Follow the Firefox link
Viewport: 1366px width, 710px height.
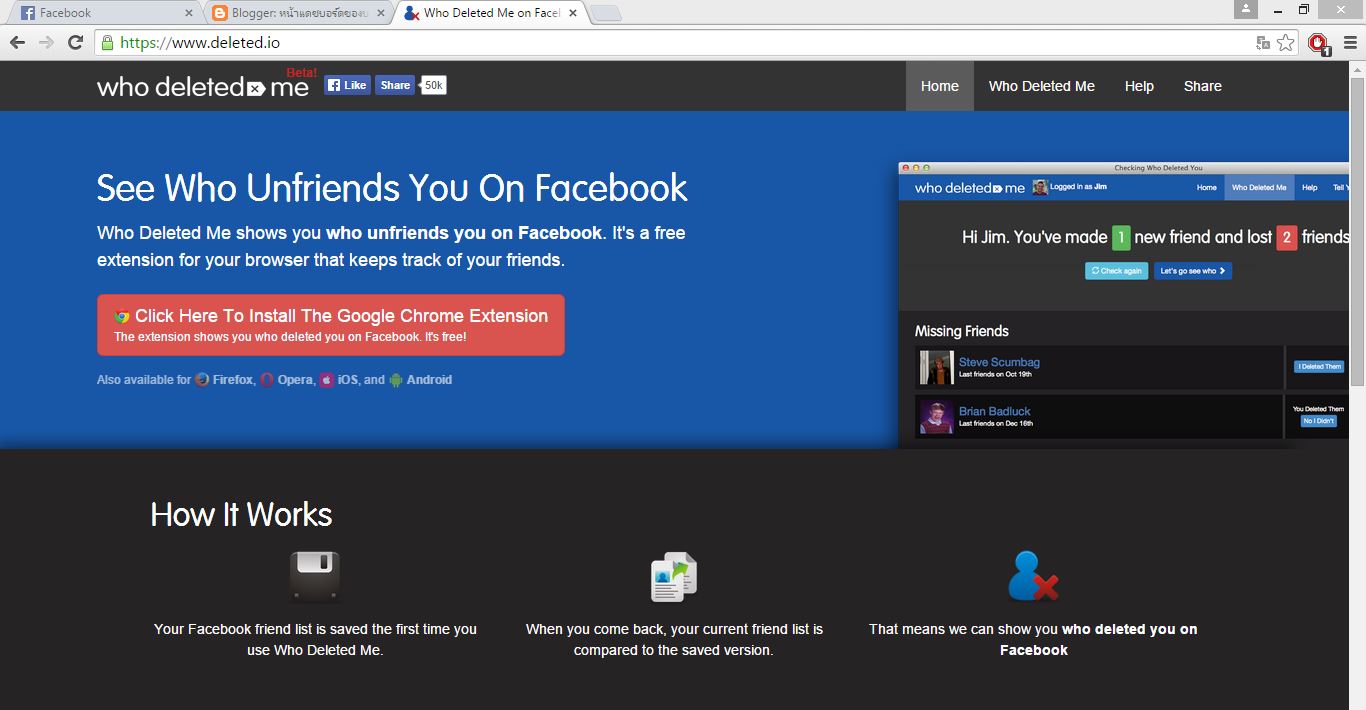[233, 380]
